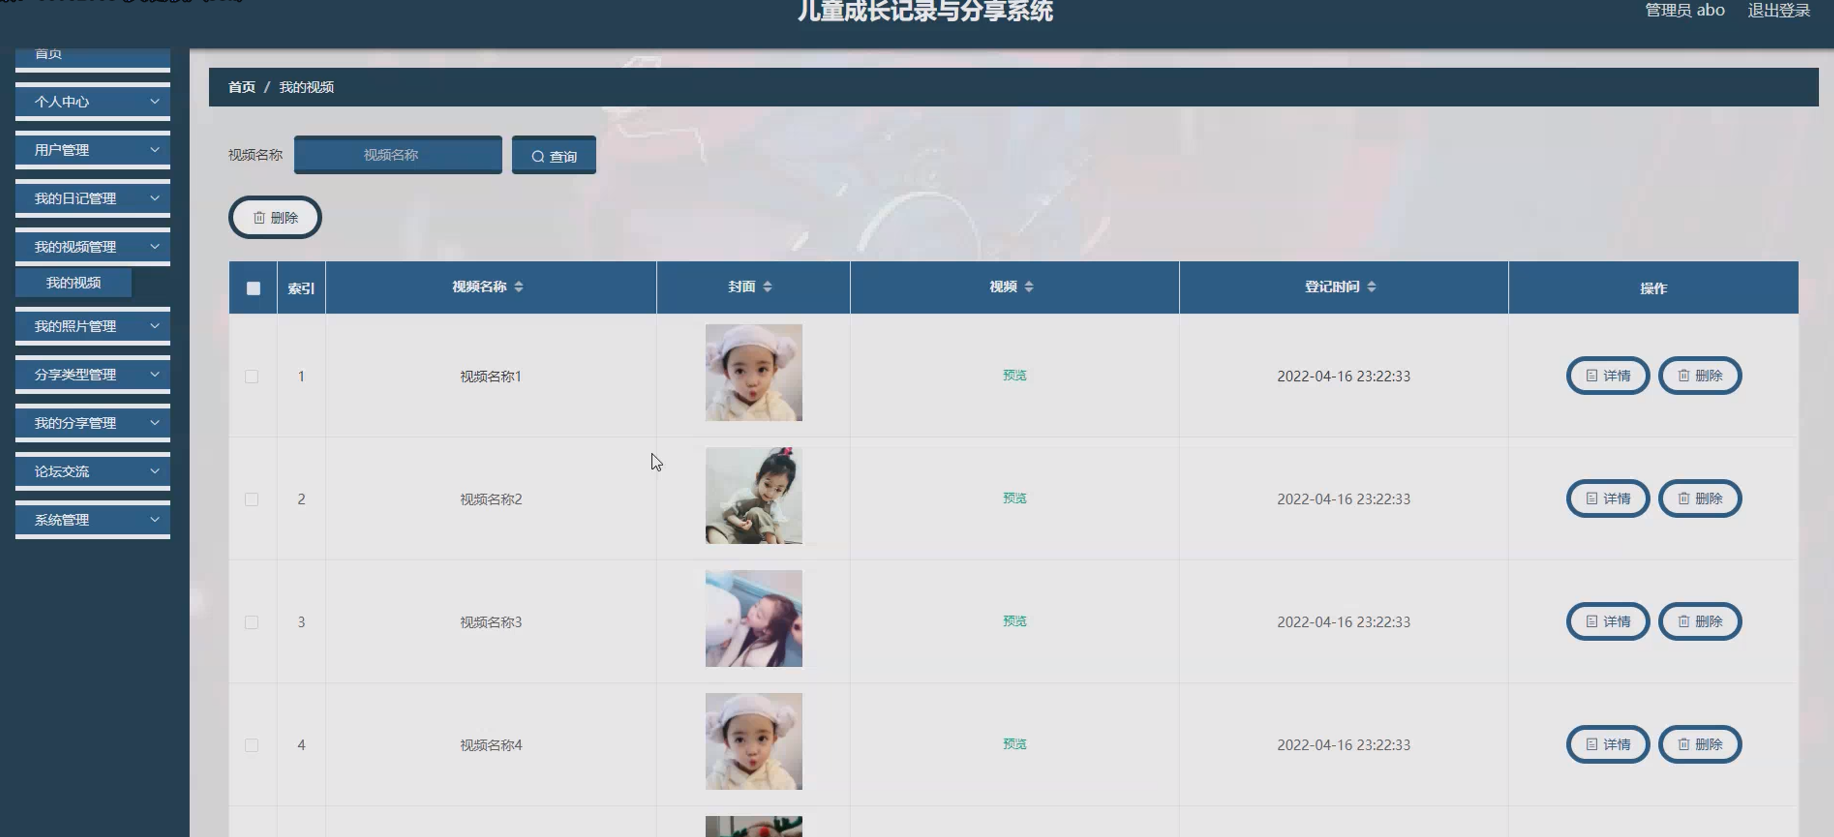Check the checkbox for row 2
Image resolution: width=1834 pixels, height=837 pixels.
pyautogui.click(x=252, y=500)
